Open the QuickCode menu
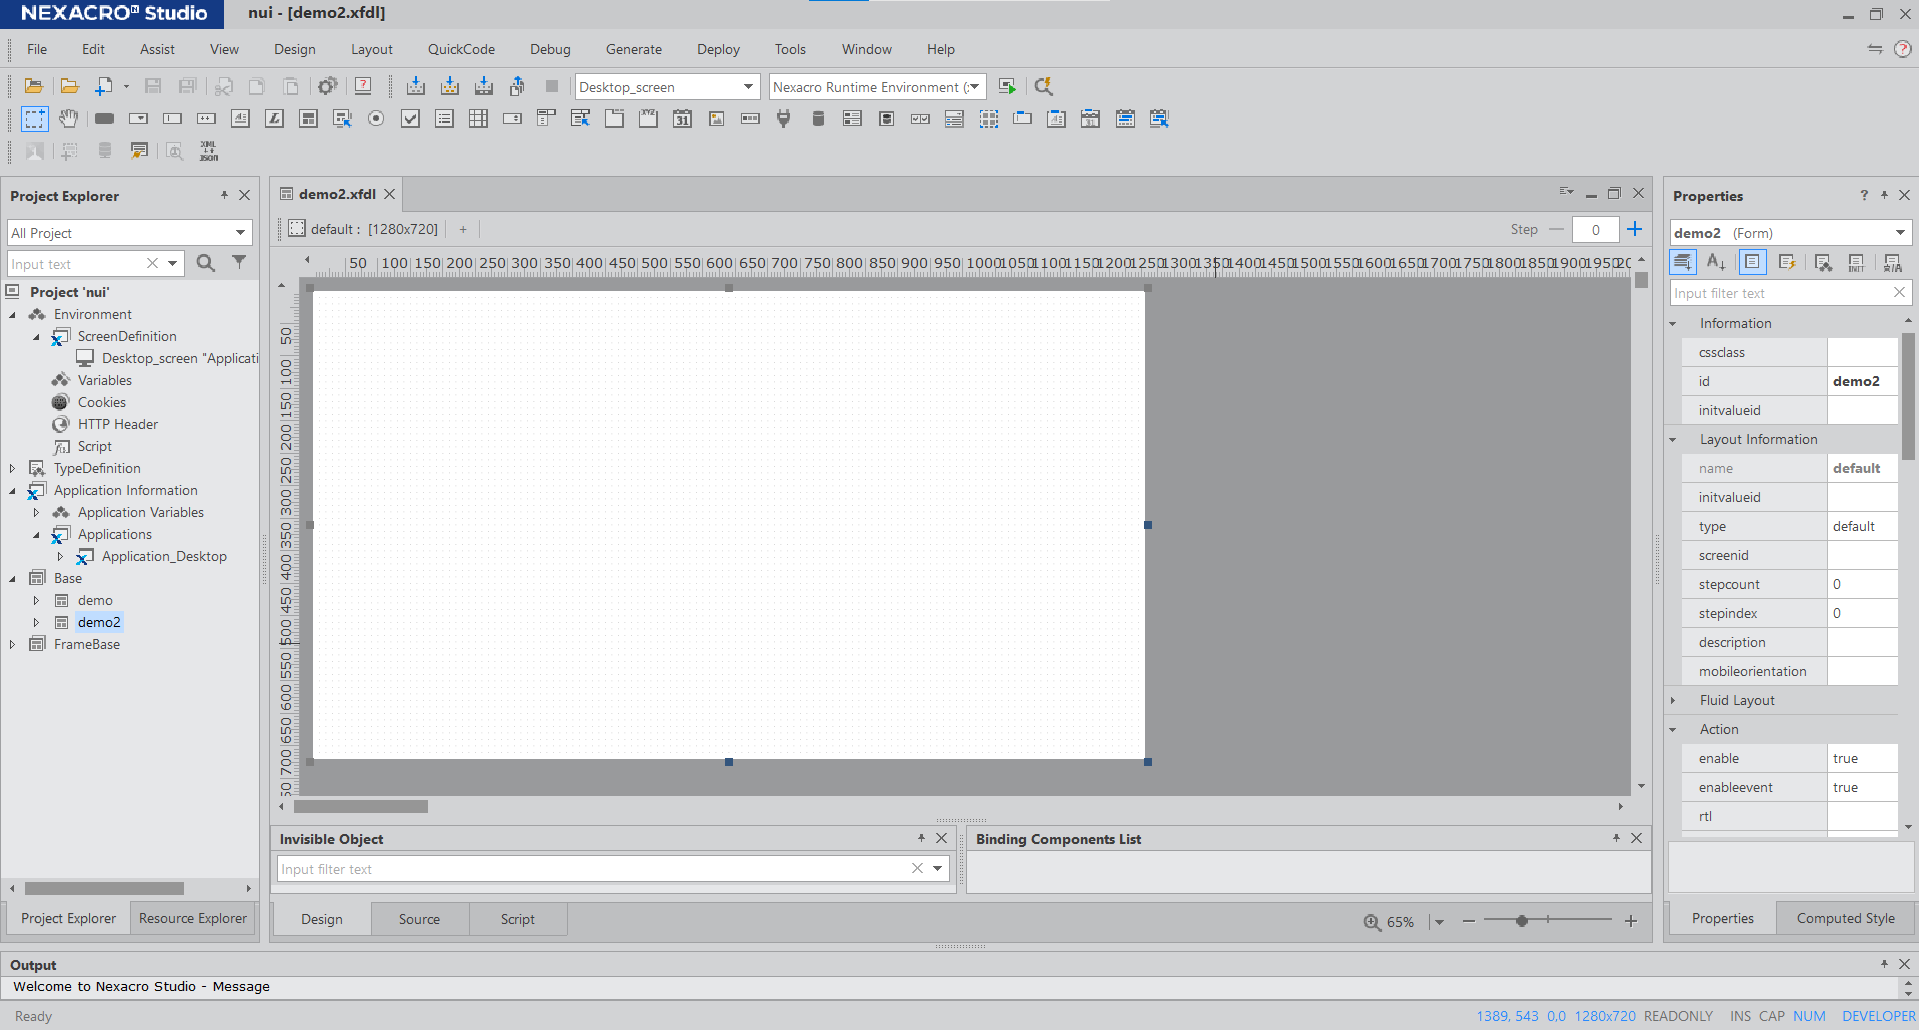Viewport: 1919px width, 1030px height. point(461,49)
